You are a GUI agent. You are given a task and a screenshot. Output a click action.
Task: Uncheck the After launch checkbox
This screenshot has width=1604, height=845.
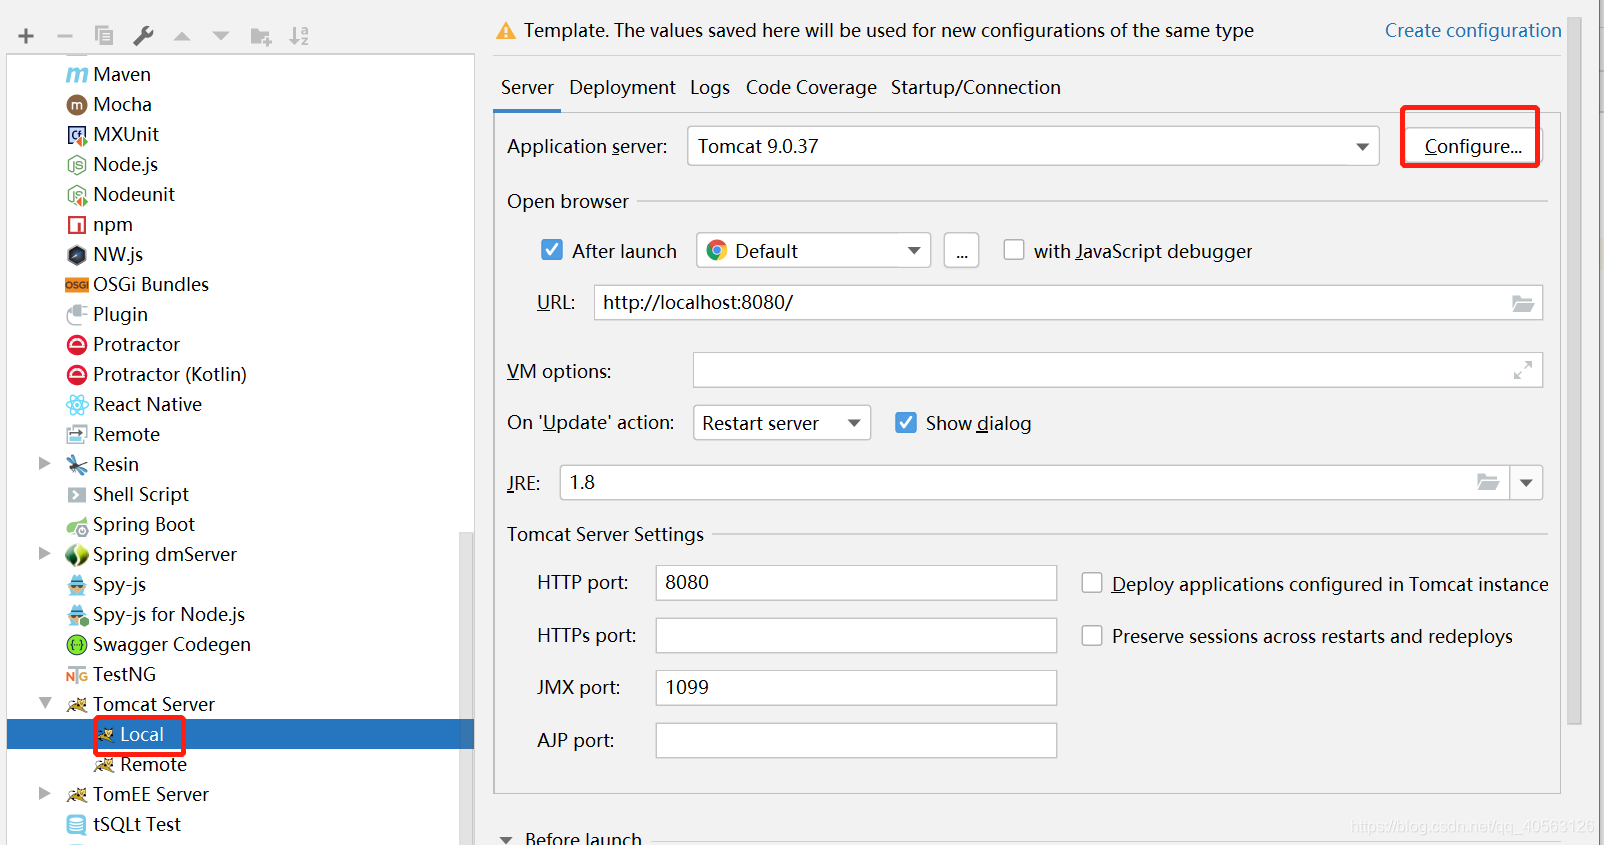pyautogui.click(x=552, y=250)
